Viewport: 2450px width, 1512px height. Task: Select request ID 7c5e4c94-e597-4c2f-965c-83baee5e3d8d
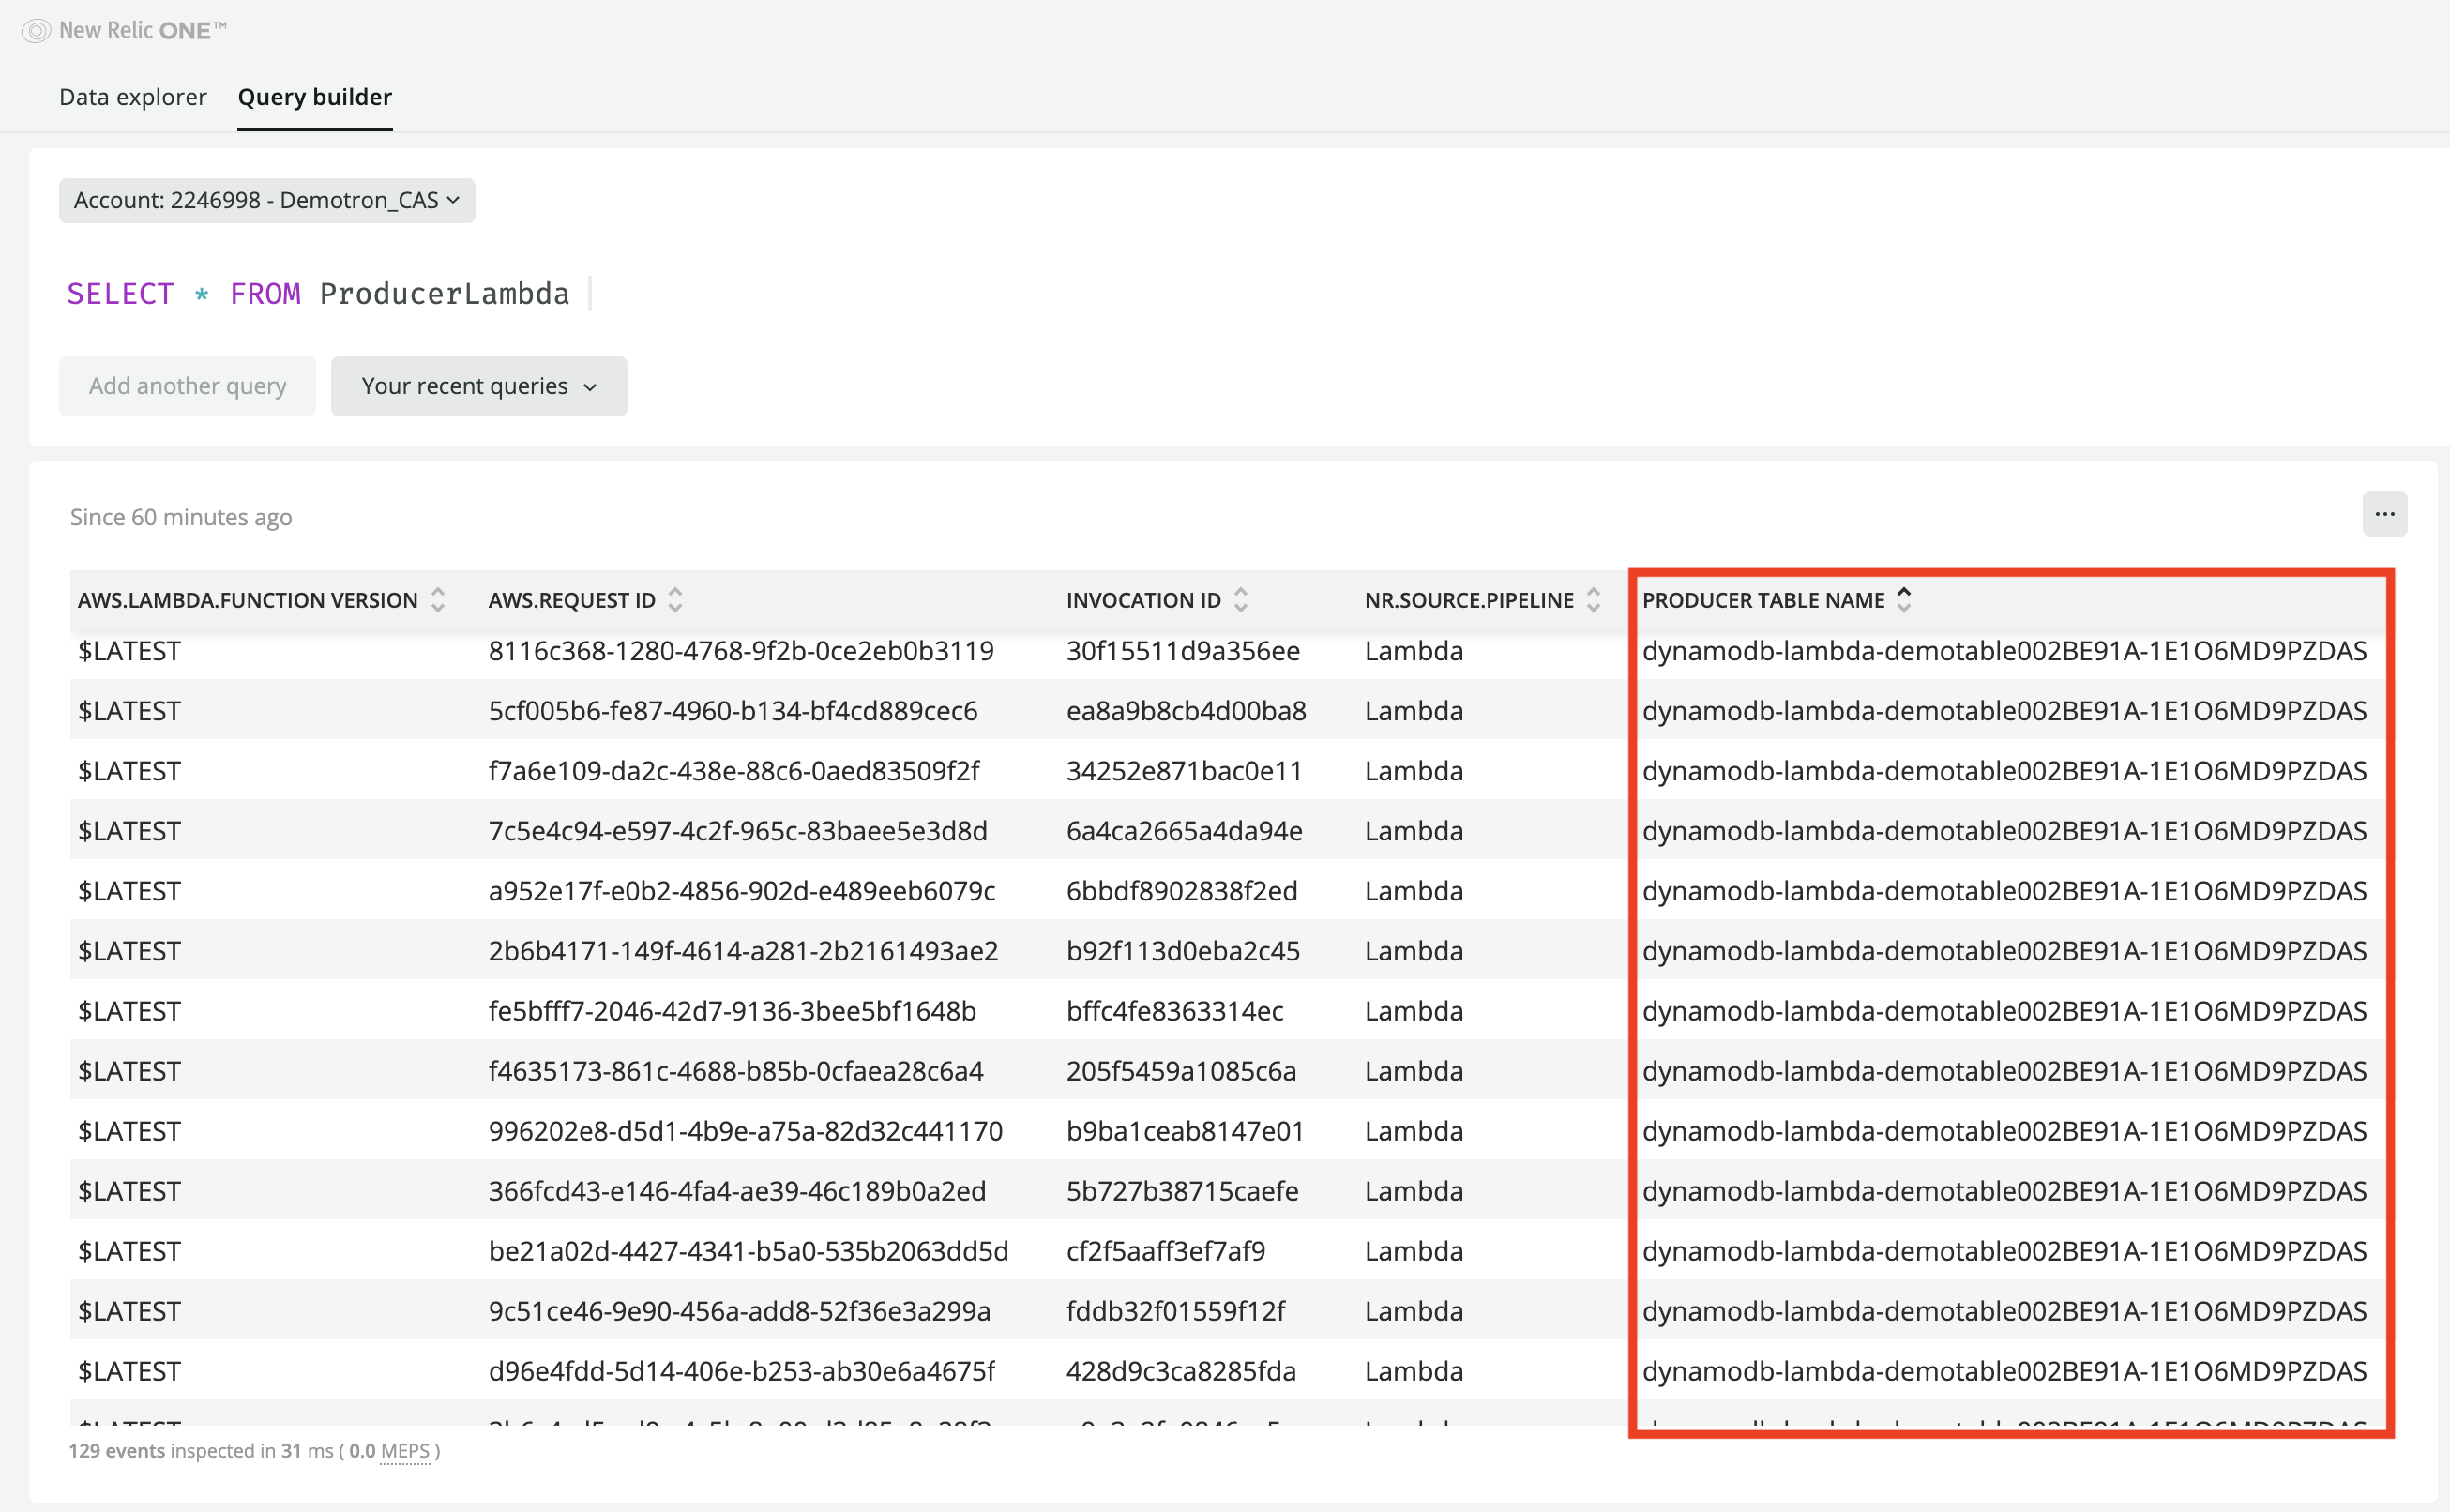tap(738, 831)
